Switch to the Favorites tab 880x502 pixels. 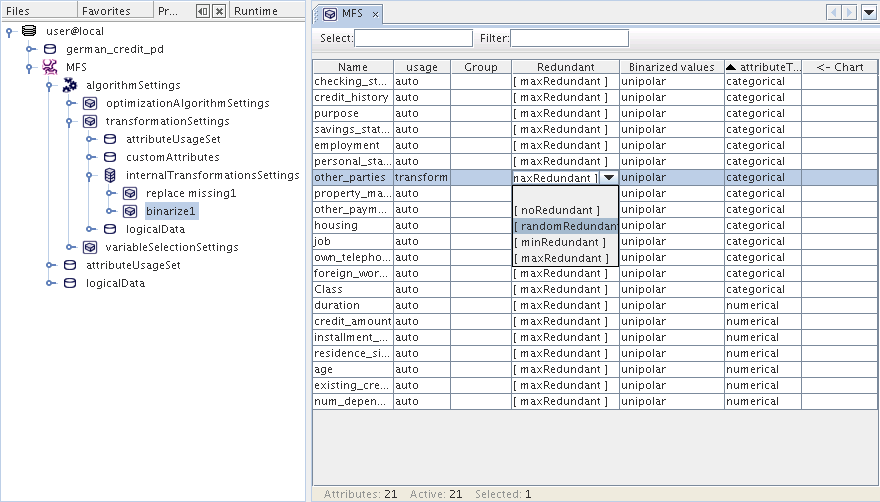[x=105, y=11]
